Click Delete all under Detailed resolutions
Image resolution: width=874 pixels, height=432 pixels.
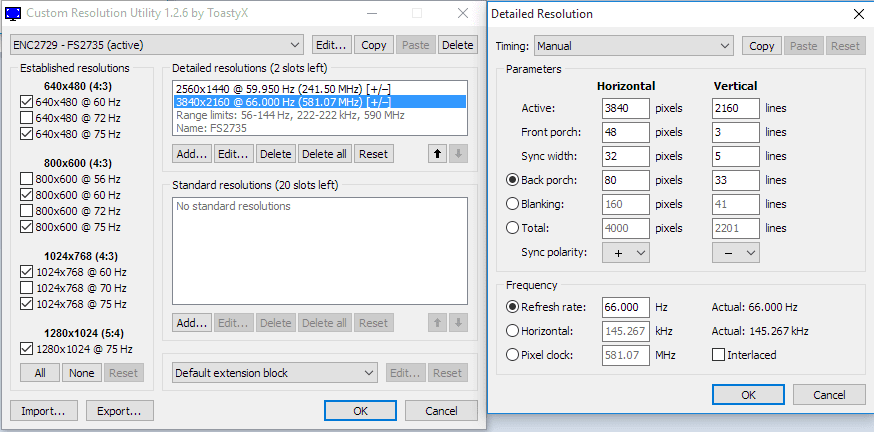(325, 154)
